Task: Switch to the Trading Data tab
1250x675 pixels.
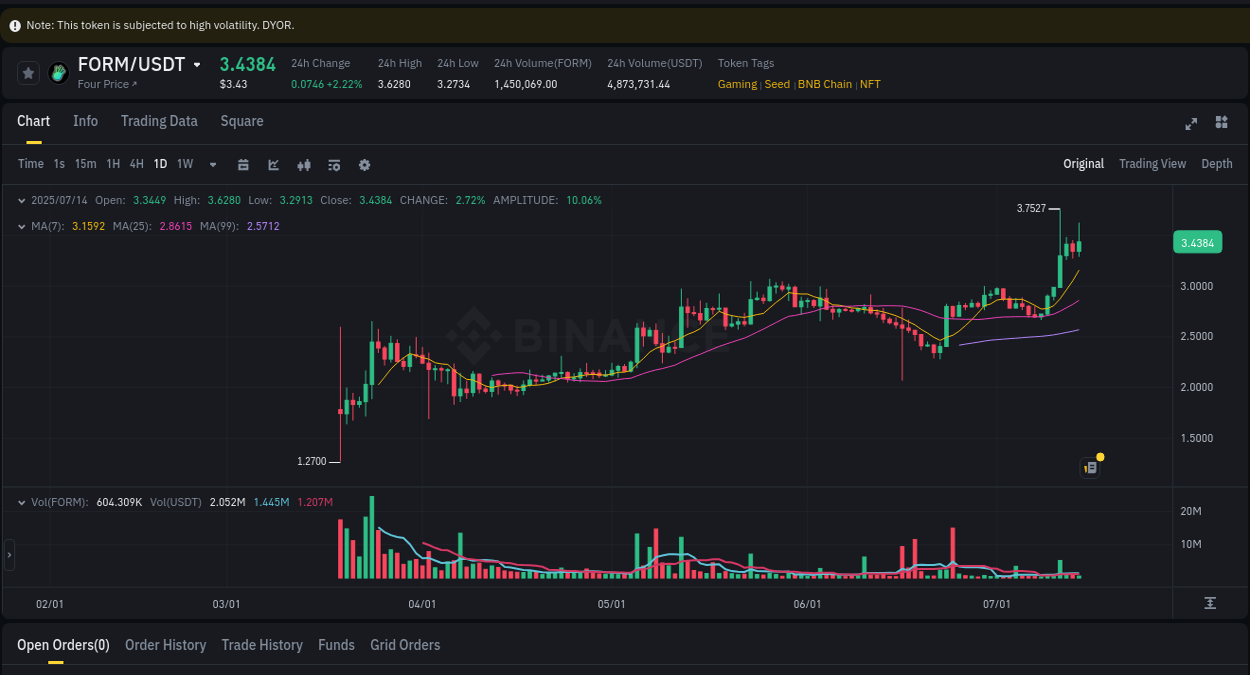Action: pyautogui.click(x=159, y=121)
